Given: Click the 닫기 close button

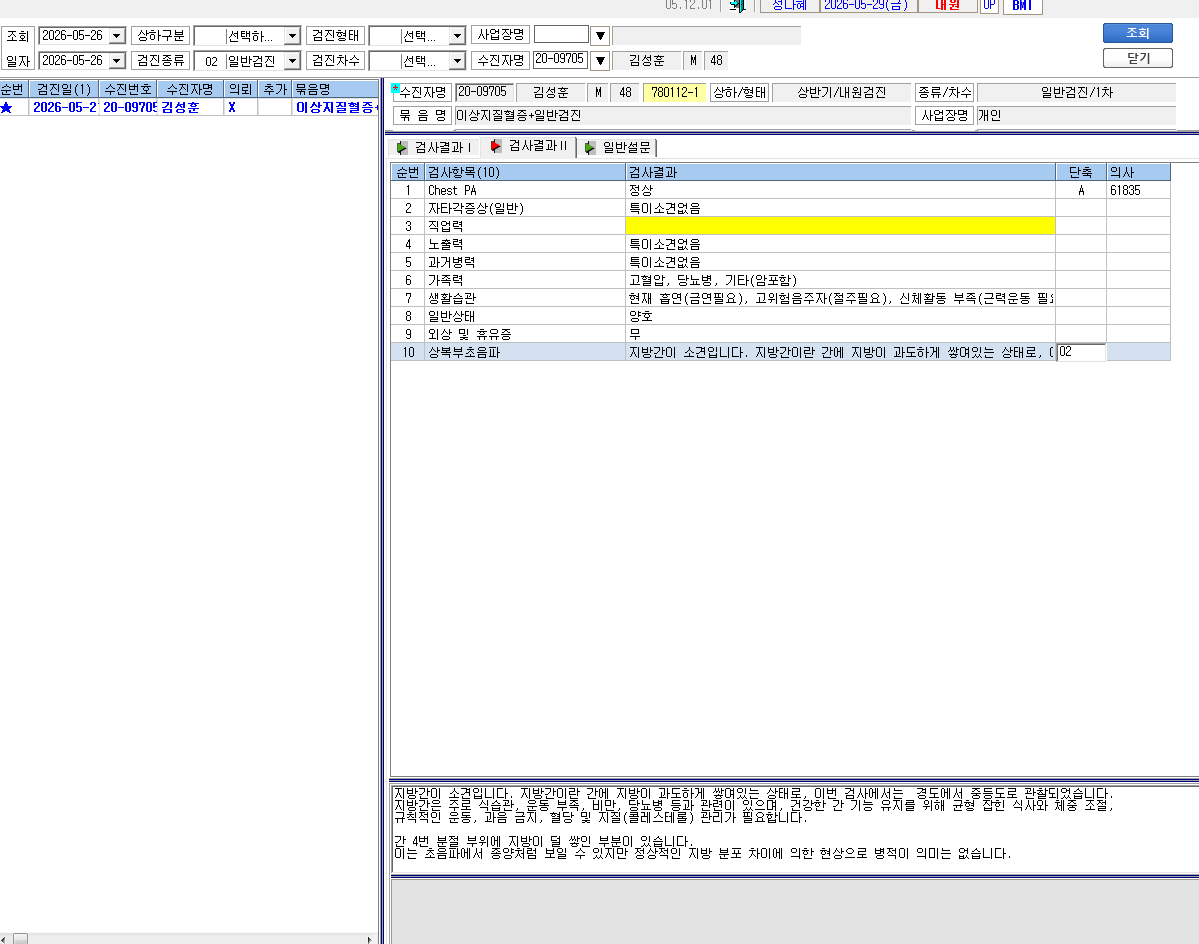Looking at the screenshot, I should [x=1137, y=58].
